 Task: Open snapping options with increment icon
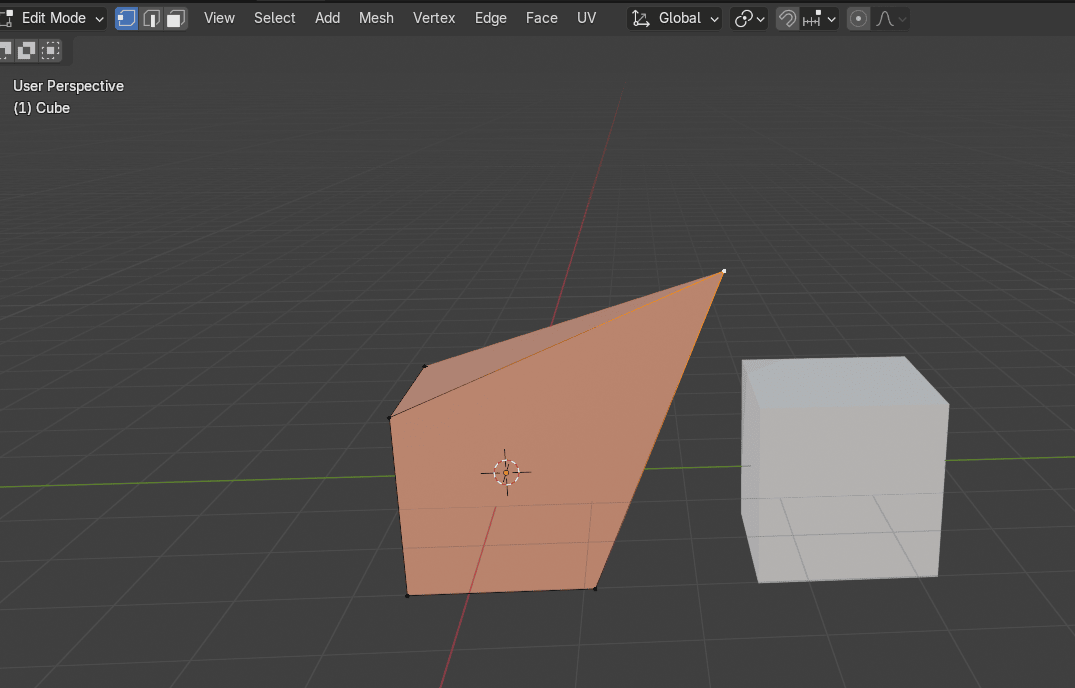(820, 18)
